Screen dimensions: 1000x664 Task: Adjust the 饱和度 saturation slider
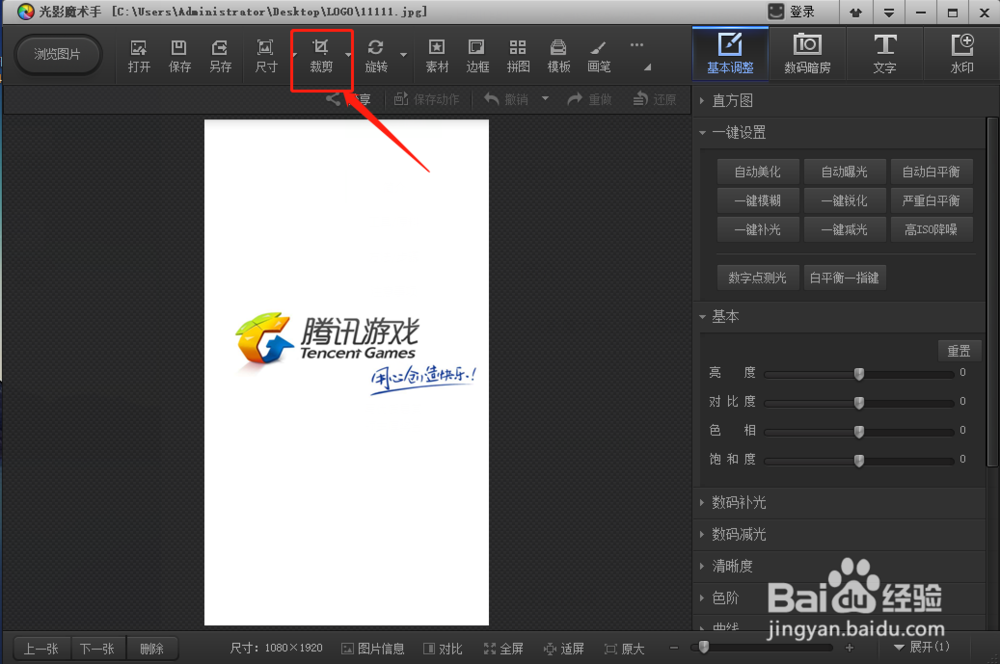click(x=859, y=461)
